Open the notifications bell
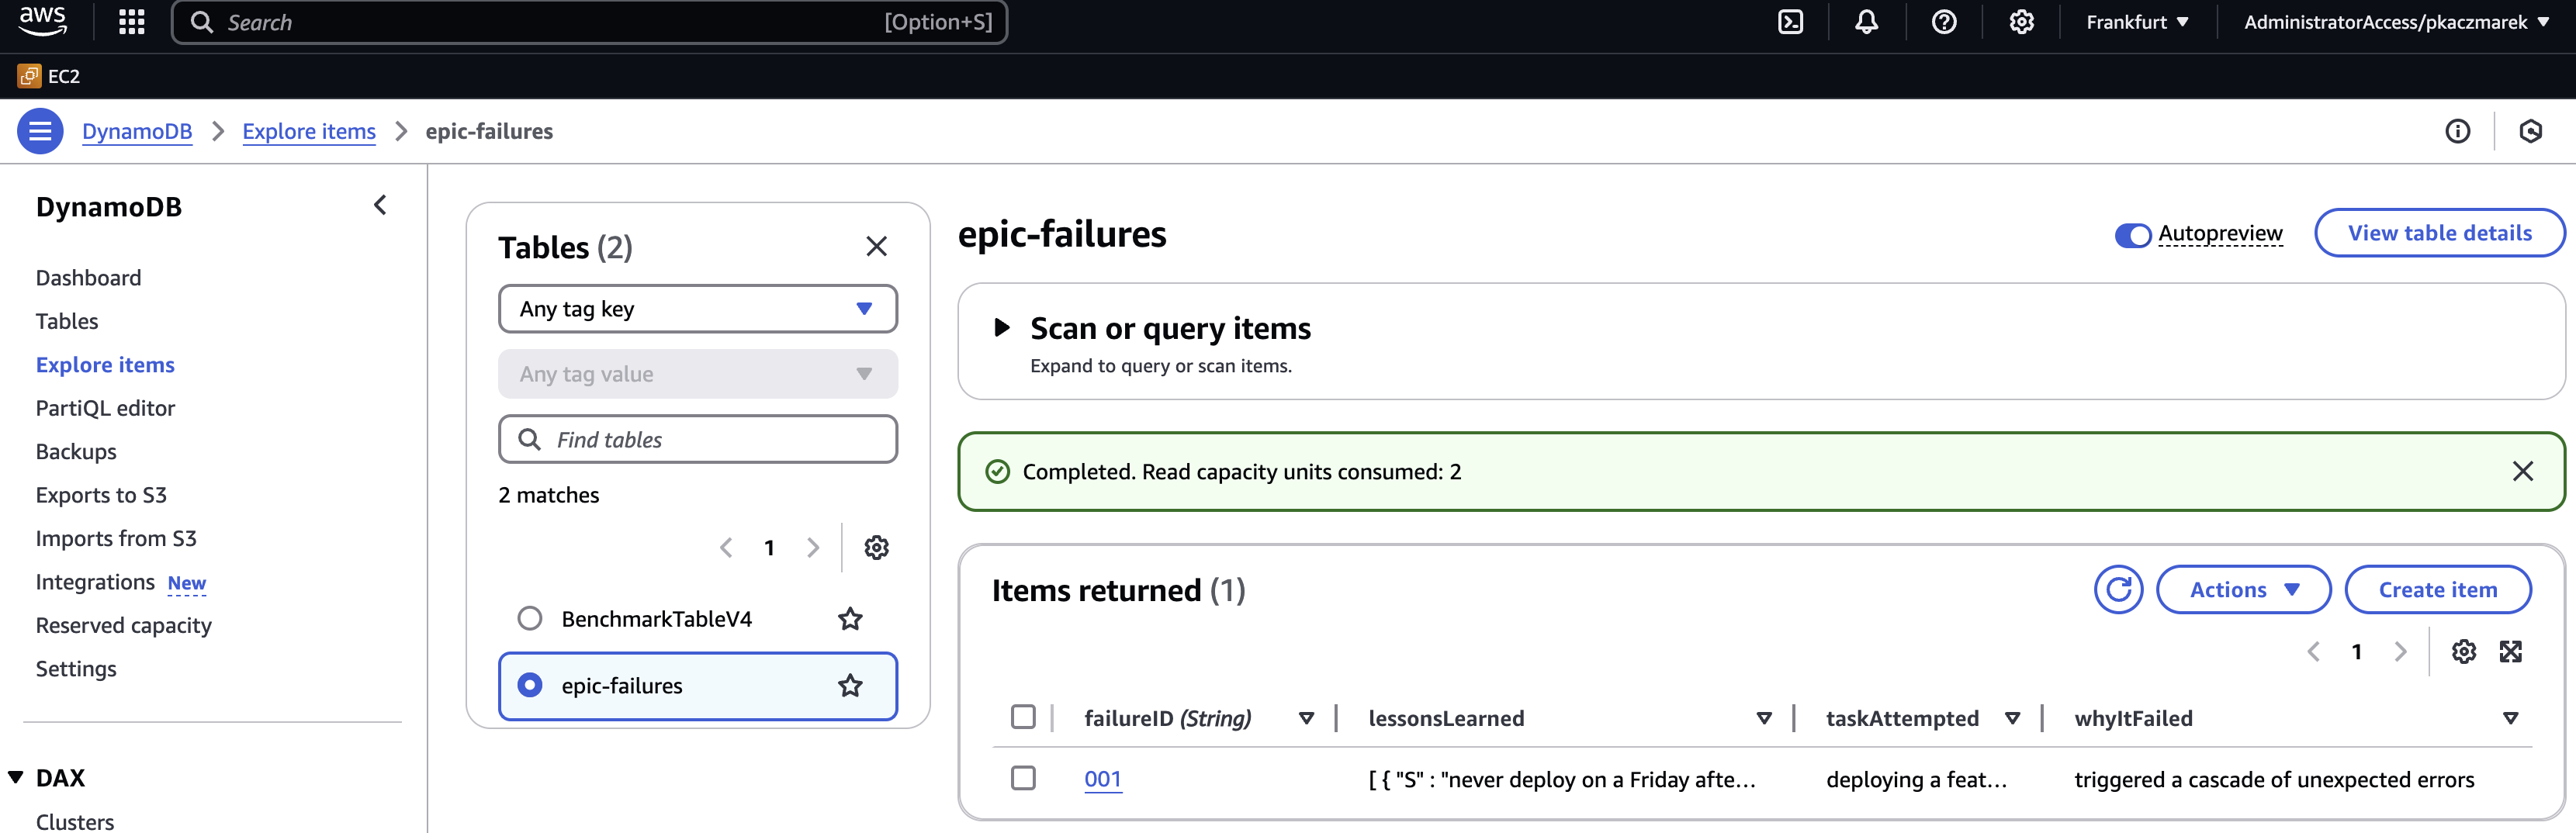Viewport: 2576px width, 833px height. click(1866, 22)
